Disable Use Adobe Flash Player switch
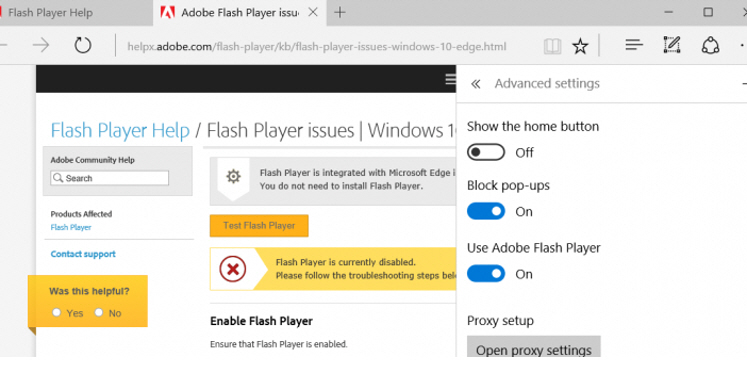 (x=485, y=274)
